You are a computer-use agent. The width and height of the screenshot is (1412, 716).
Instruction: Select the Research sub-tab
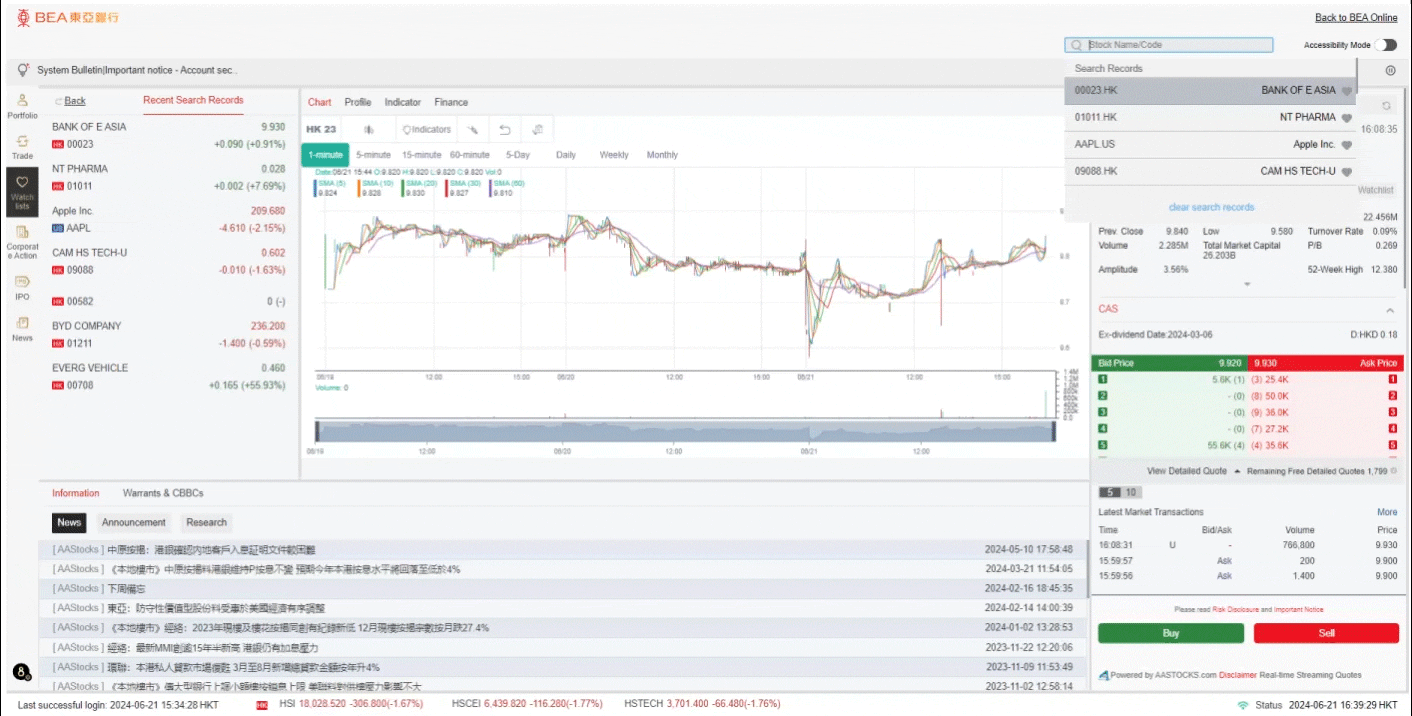click(x=206, y=522)
